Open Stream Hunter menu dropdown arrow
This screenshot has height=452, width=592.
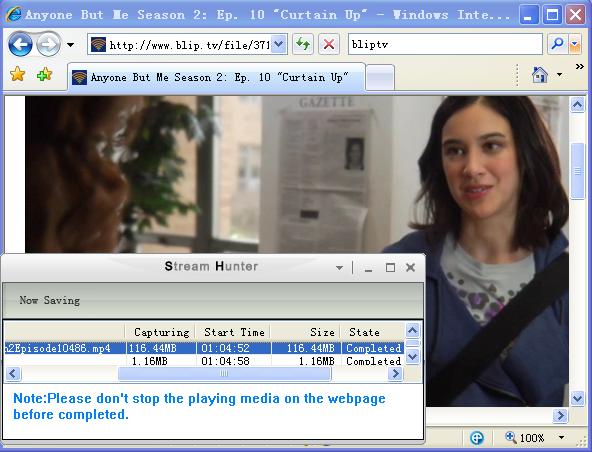pyautogui.click(x=339, y=268)
